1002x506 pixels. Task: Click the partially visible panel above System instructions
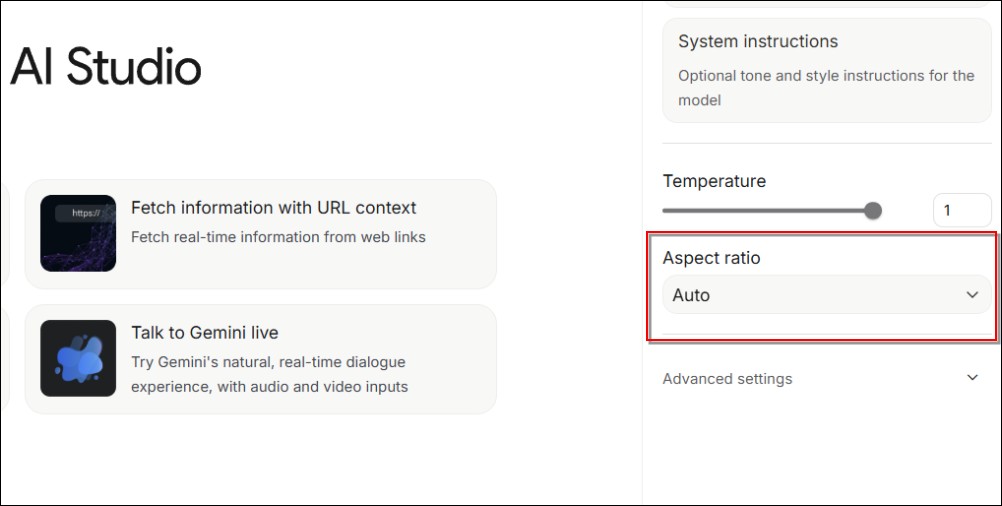826,5
